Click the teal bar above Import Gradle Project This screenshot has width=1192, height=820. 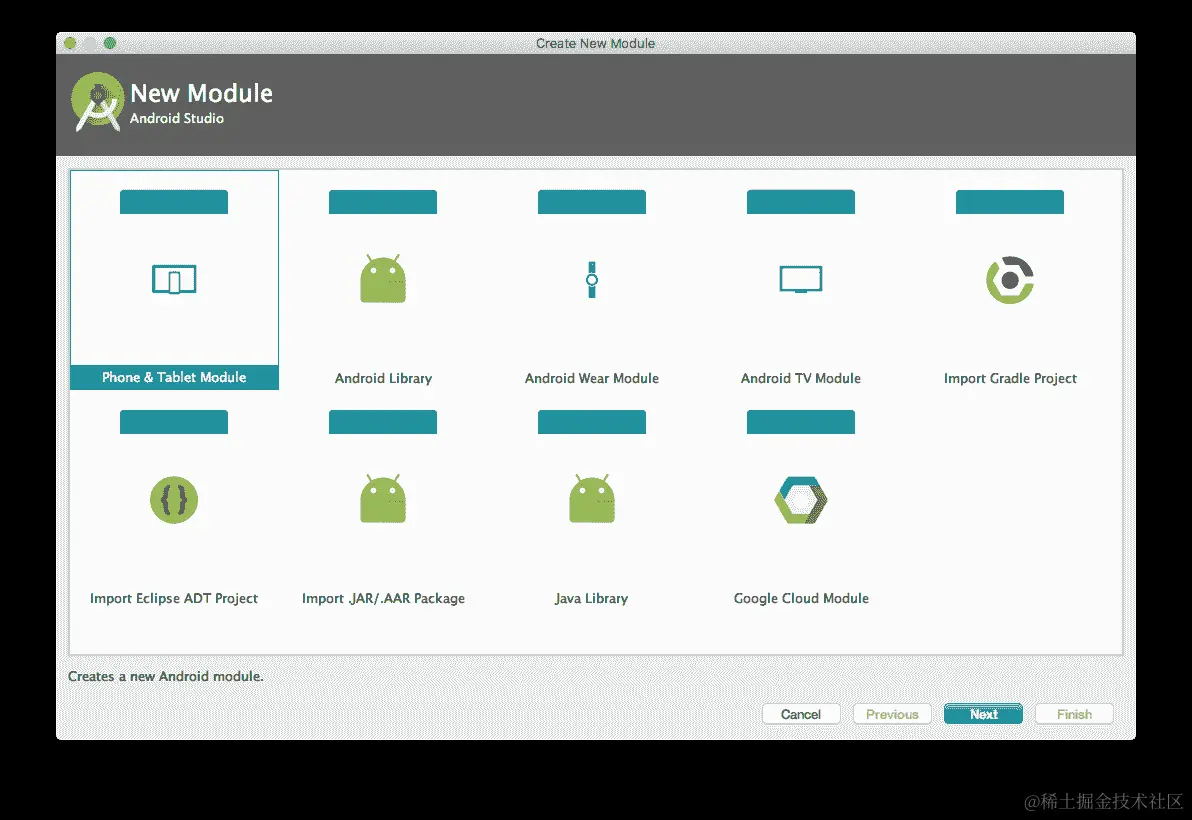[x=1010, y=202]
